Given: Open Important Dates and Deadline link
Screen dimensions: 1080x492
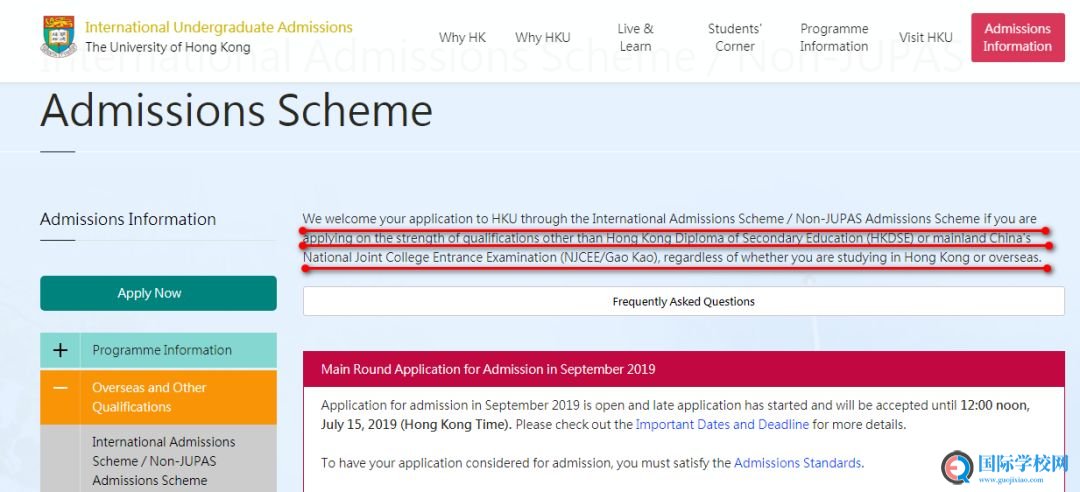Looking at the screenshot, I should pos(722,424).
